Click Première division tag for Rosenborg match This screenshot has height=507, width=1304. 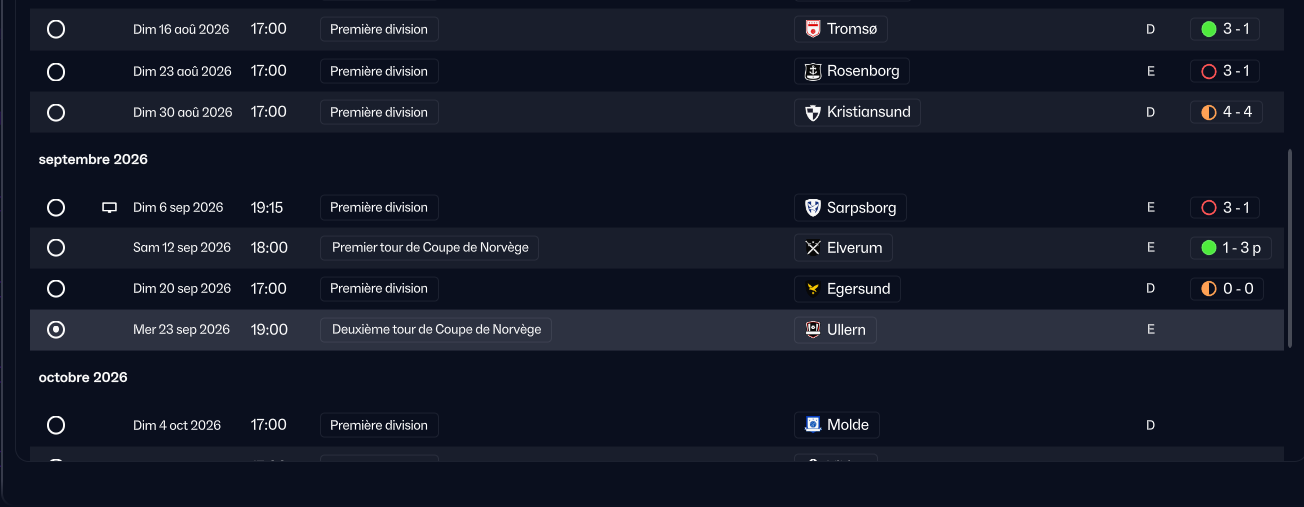coord(379,71)
